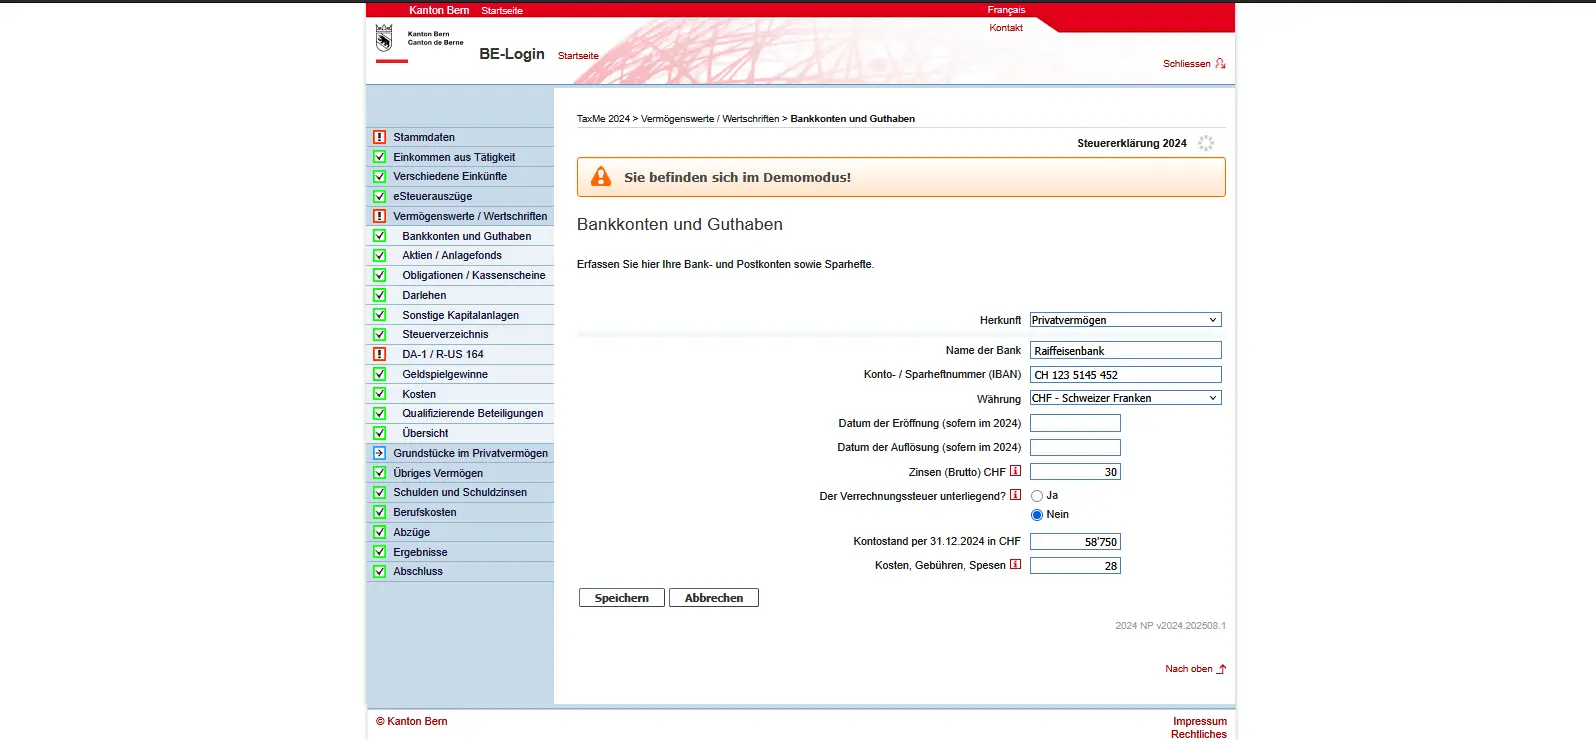Click the info icon beside Verrechnungssteuer question

[1015, 495]
